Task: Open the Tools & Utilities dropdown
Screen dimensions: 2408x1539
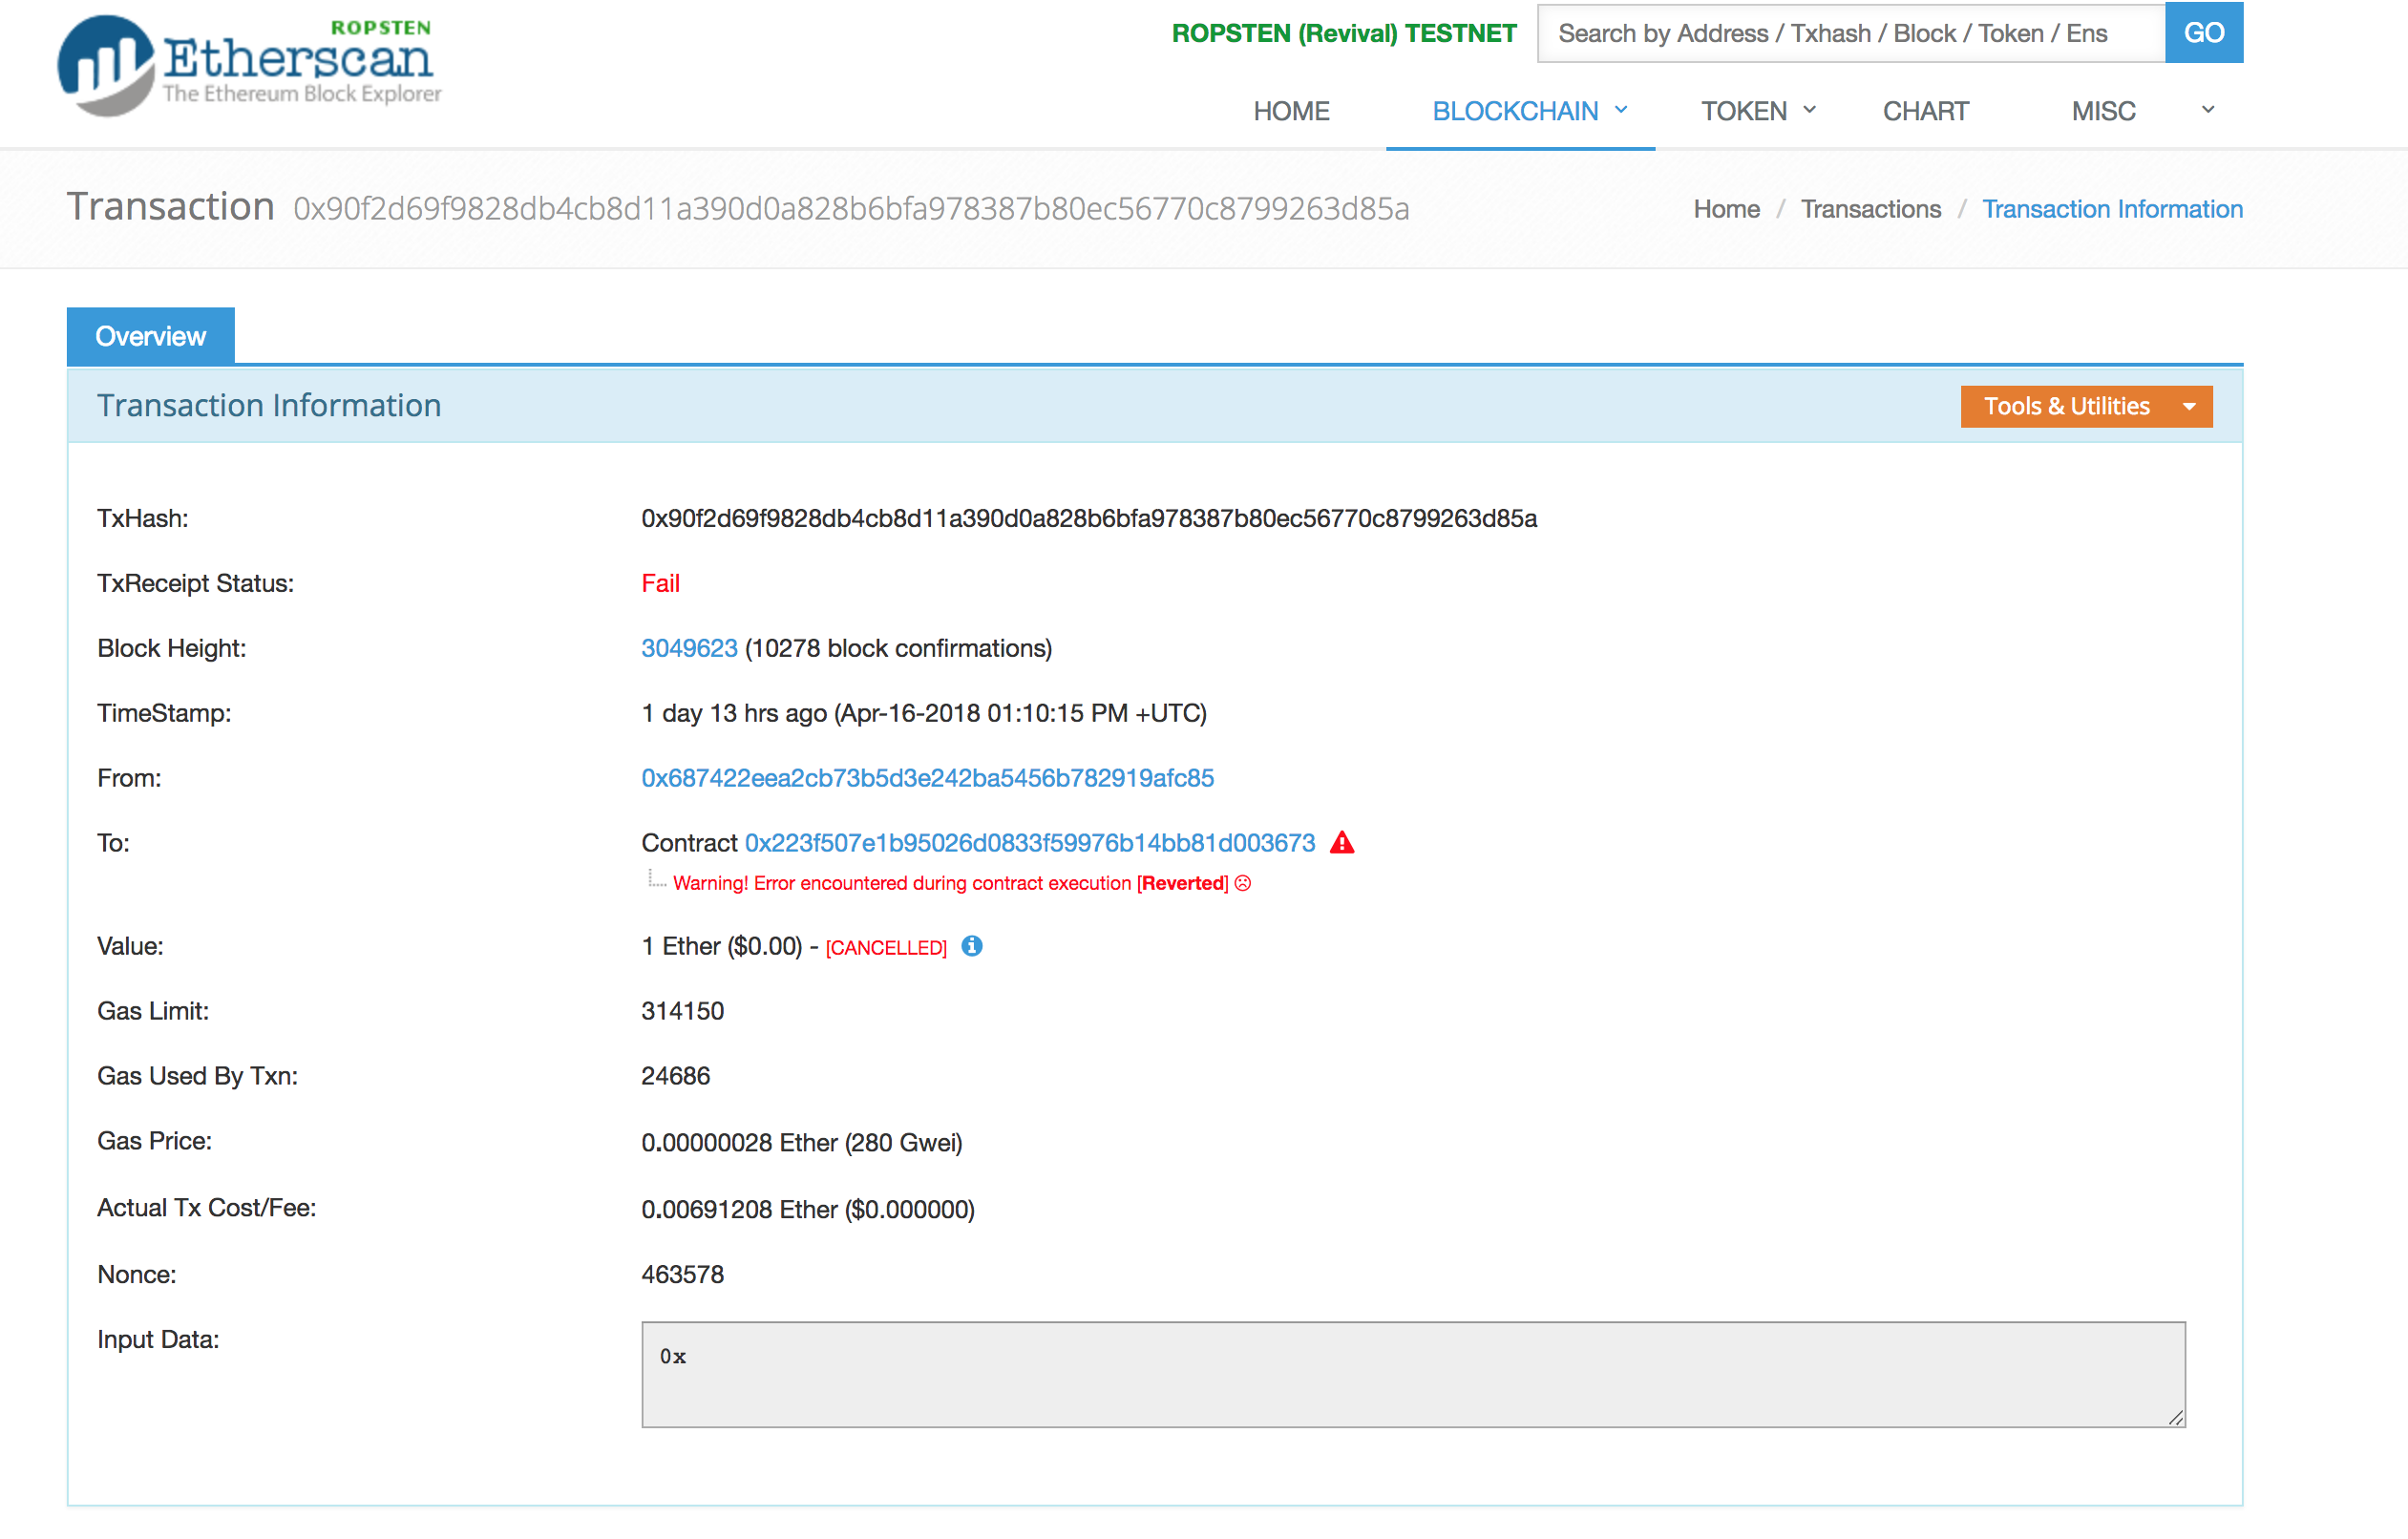Action: point(2086,406)
